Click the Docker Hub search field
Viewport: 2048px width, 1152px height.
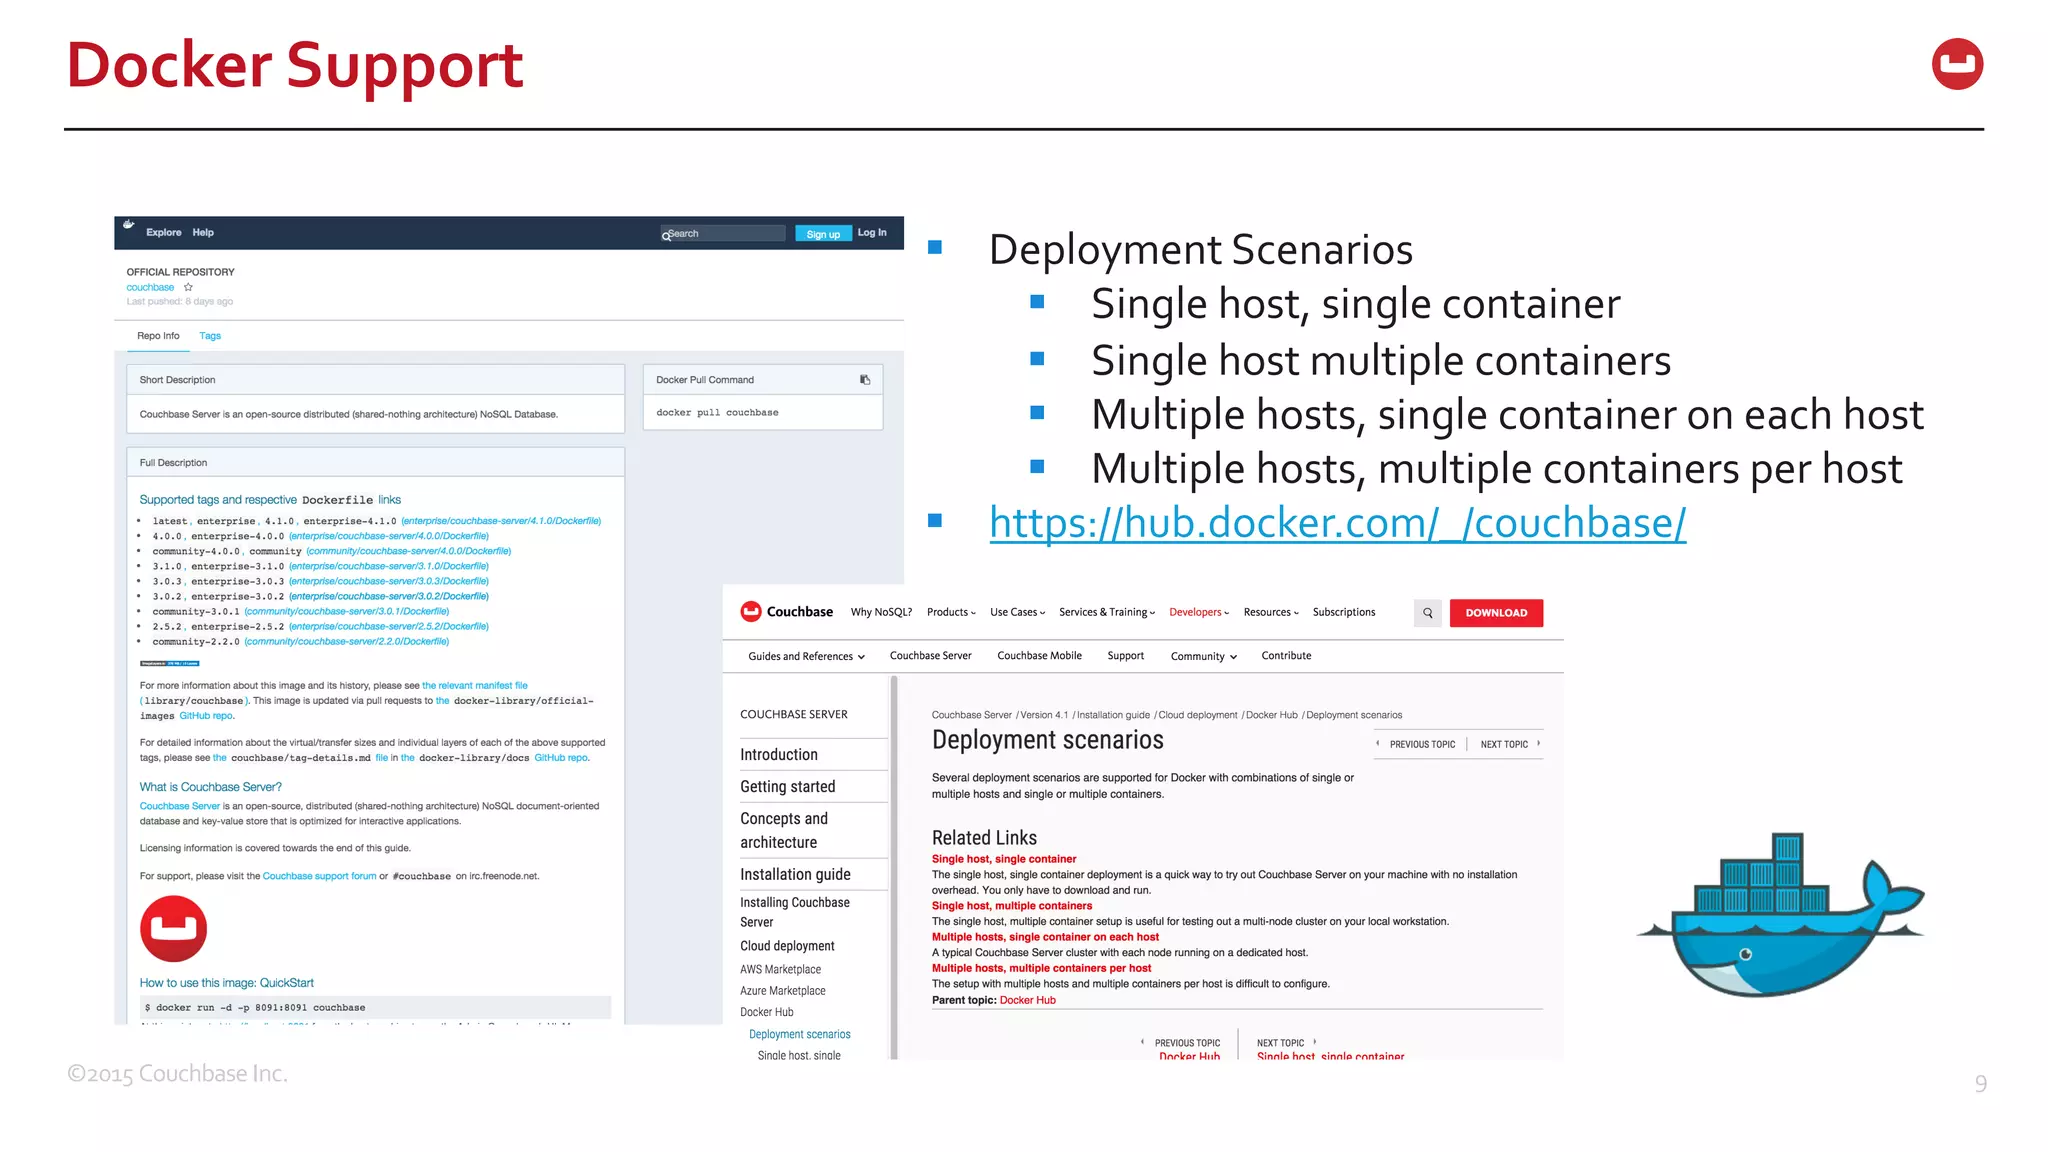[723, 234]
